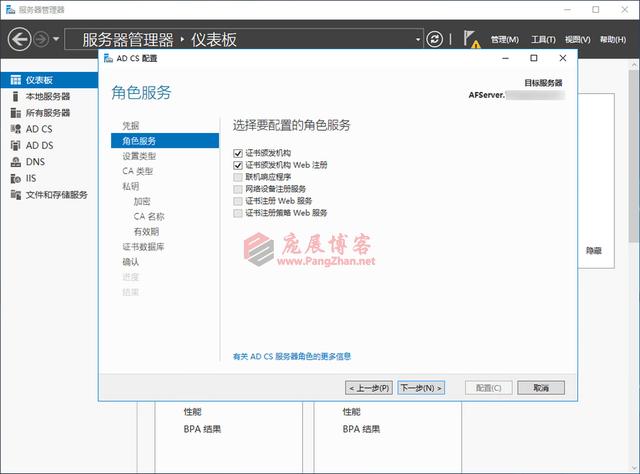Open left tile BPA 结果 entry

tap(202, 429)
